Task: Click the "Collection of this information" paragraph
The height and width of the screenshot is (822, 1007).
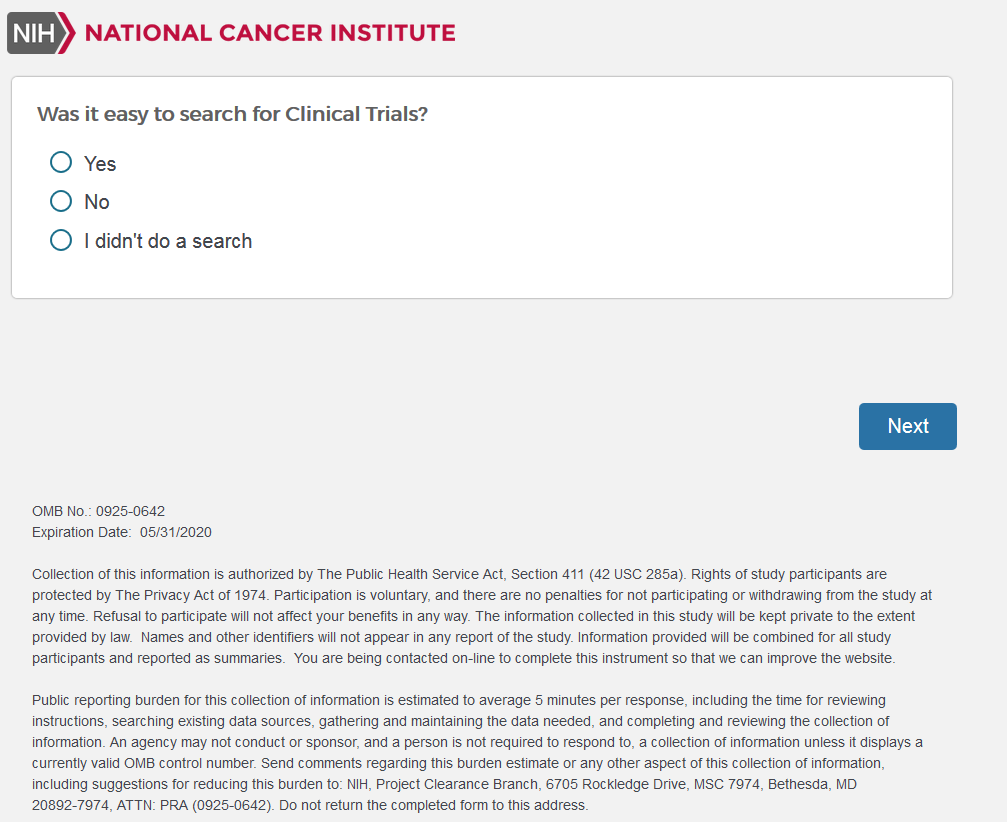Action: 480,616
